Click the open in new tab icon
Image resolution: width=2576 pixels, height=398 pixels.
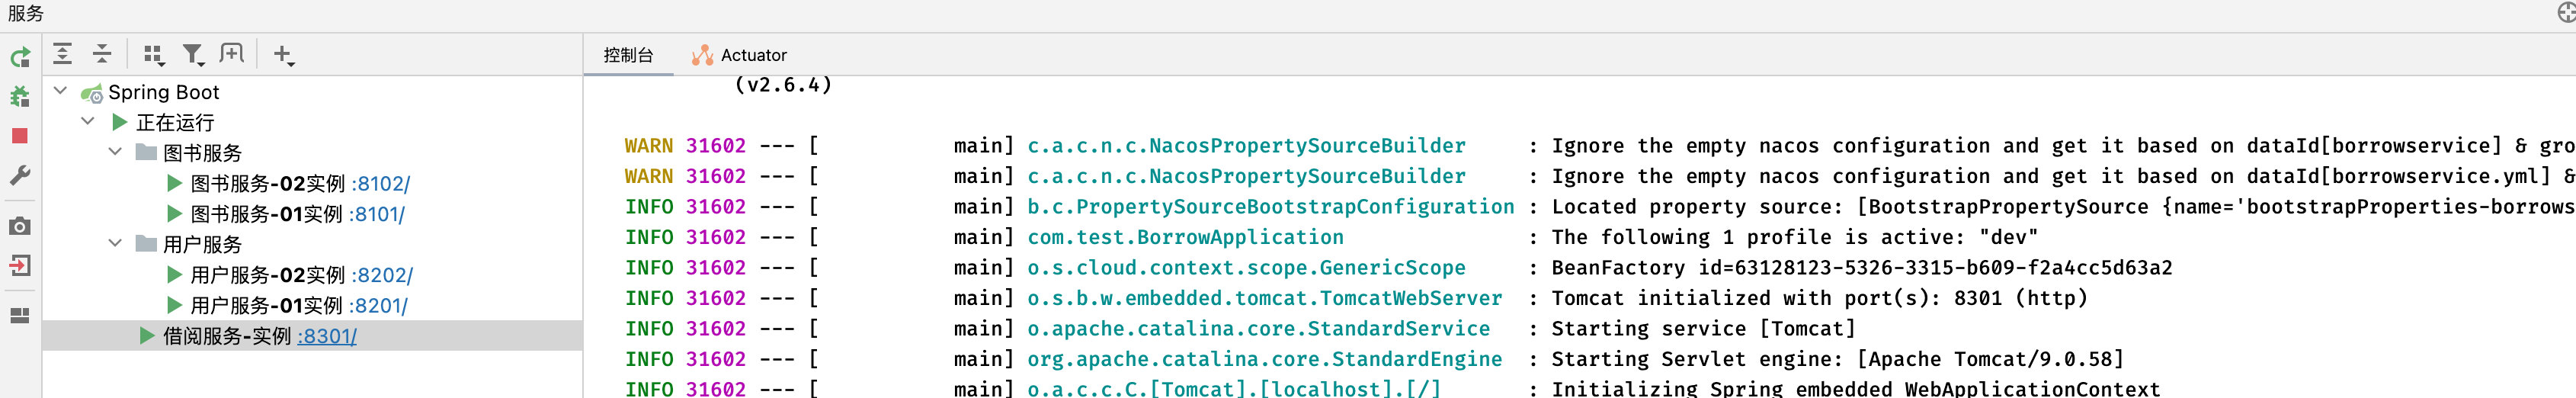click(x=232, y=54)
